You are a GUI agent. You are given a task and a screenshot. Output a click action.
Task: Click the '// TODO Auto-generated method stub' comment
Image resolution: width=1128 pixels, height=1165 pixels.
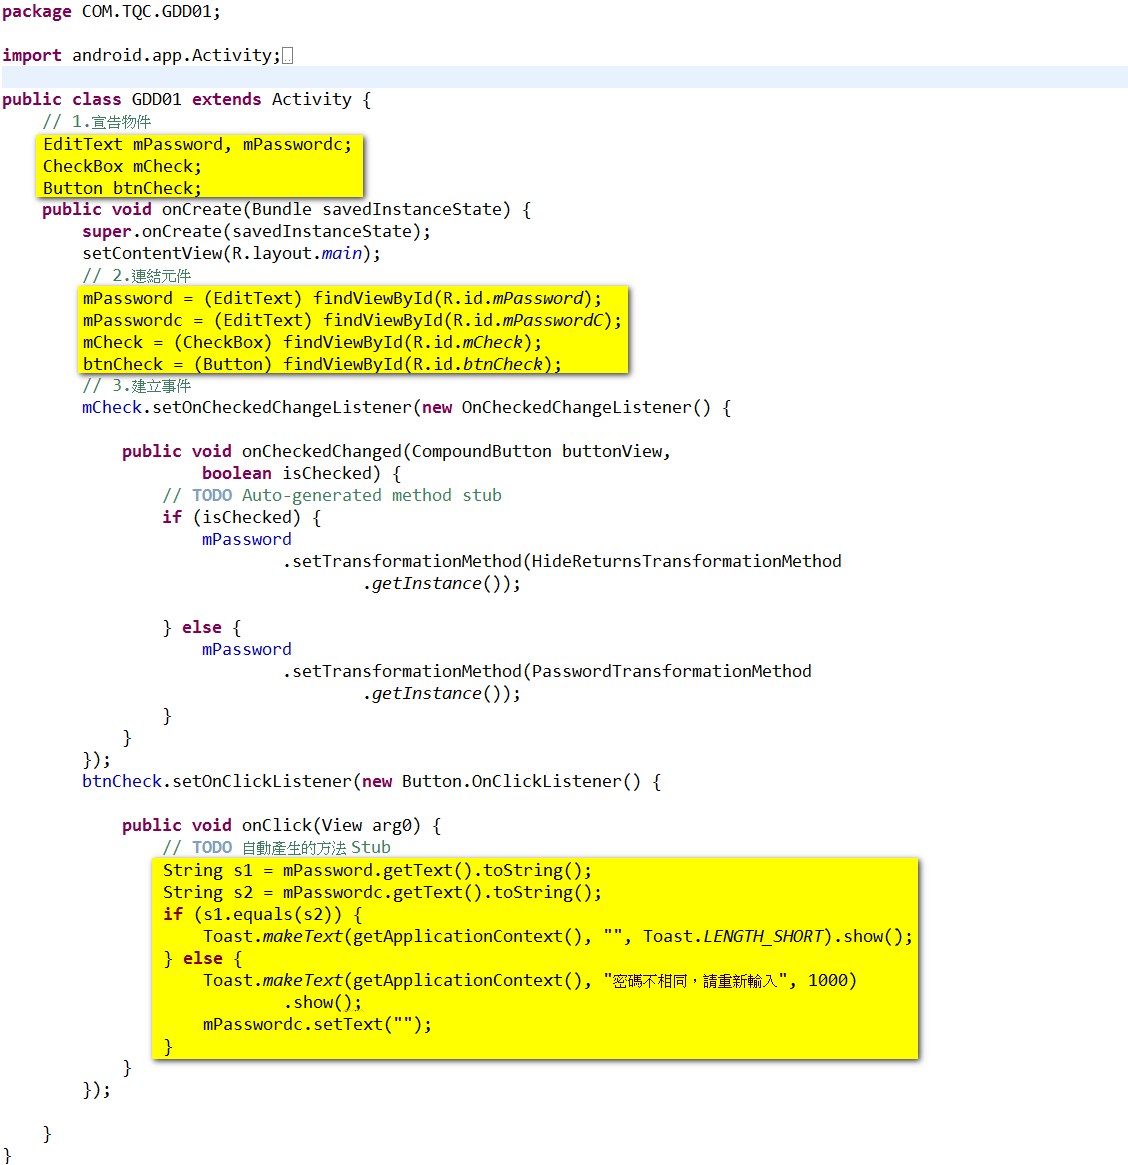tap(332, 496)
